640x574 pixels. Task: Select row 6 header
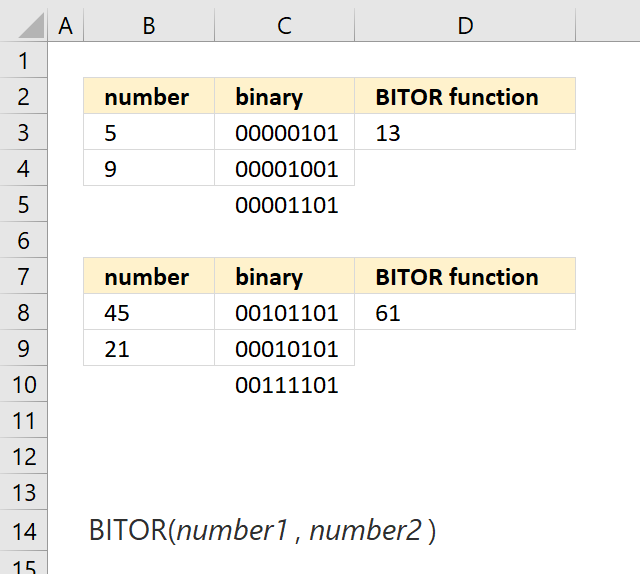tap(24, 240)
